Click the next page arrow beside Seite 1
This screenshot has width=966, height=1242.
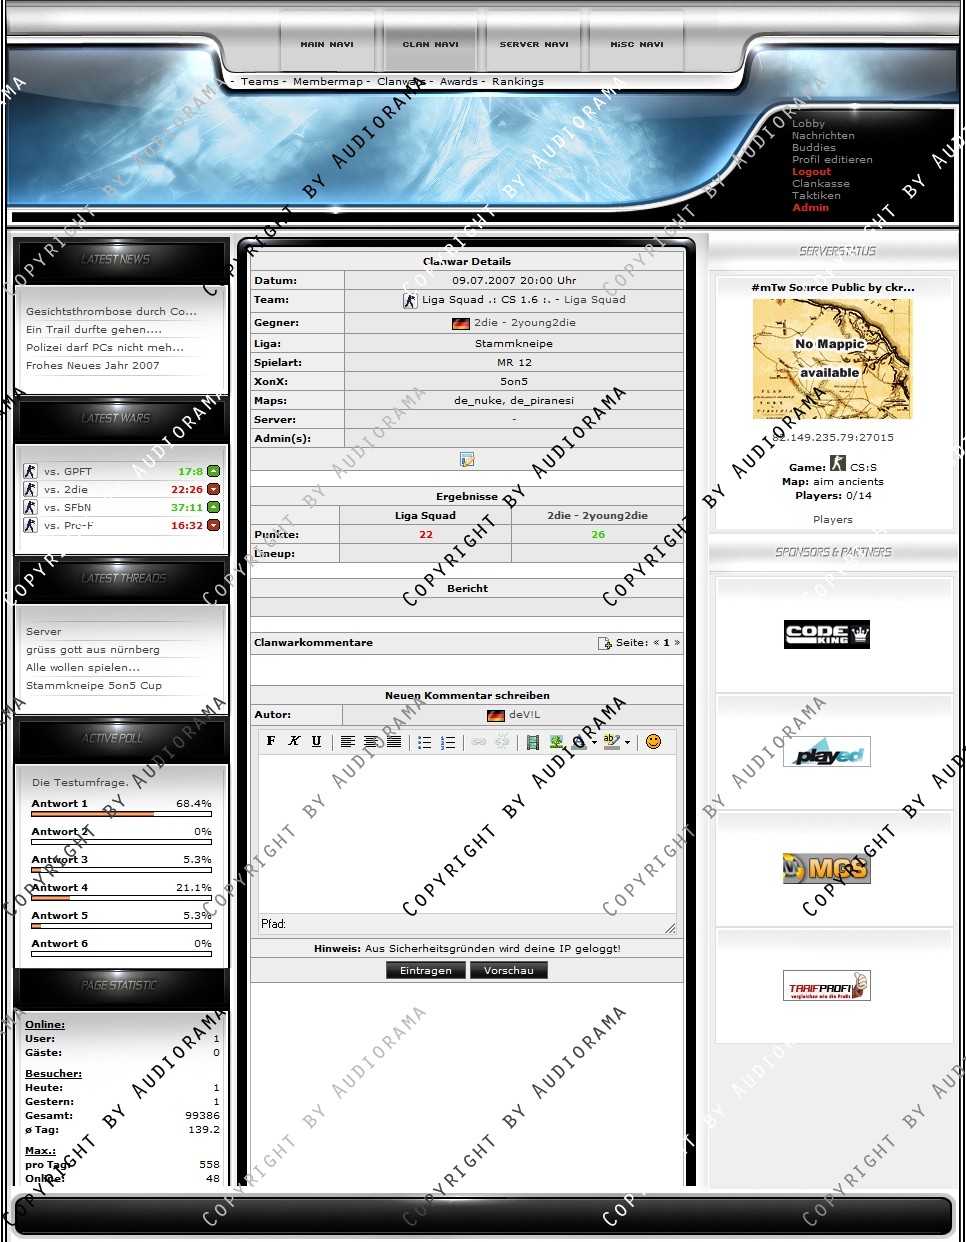(677, 643)
